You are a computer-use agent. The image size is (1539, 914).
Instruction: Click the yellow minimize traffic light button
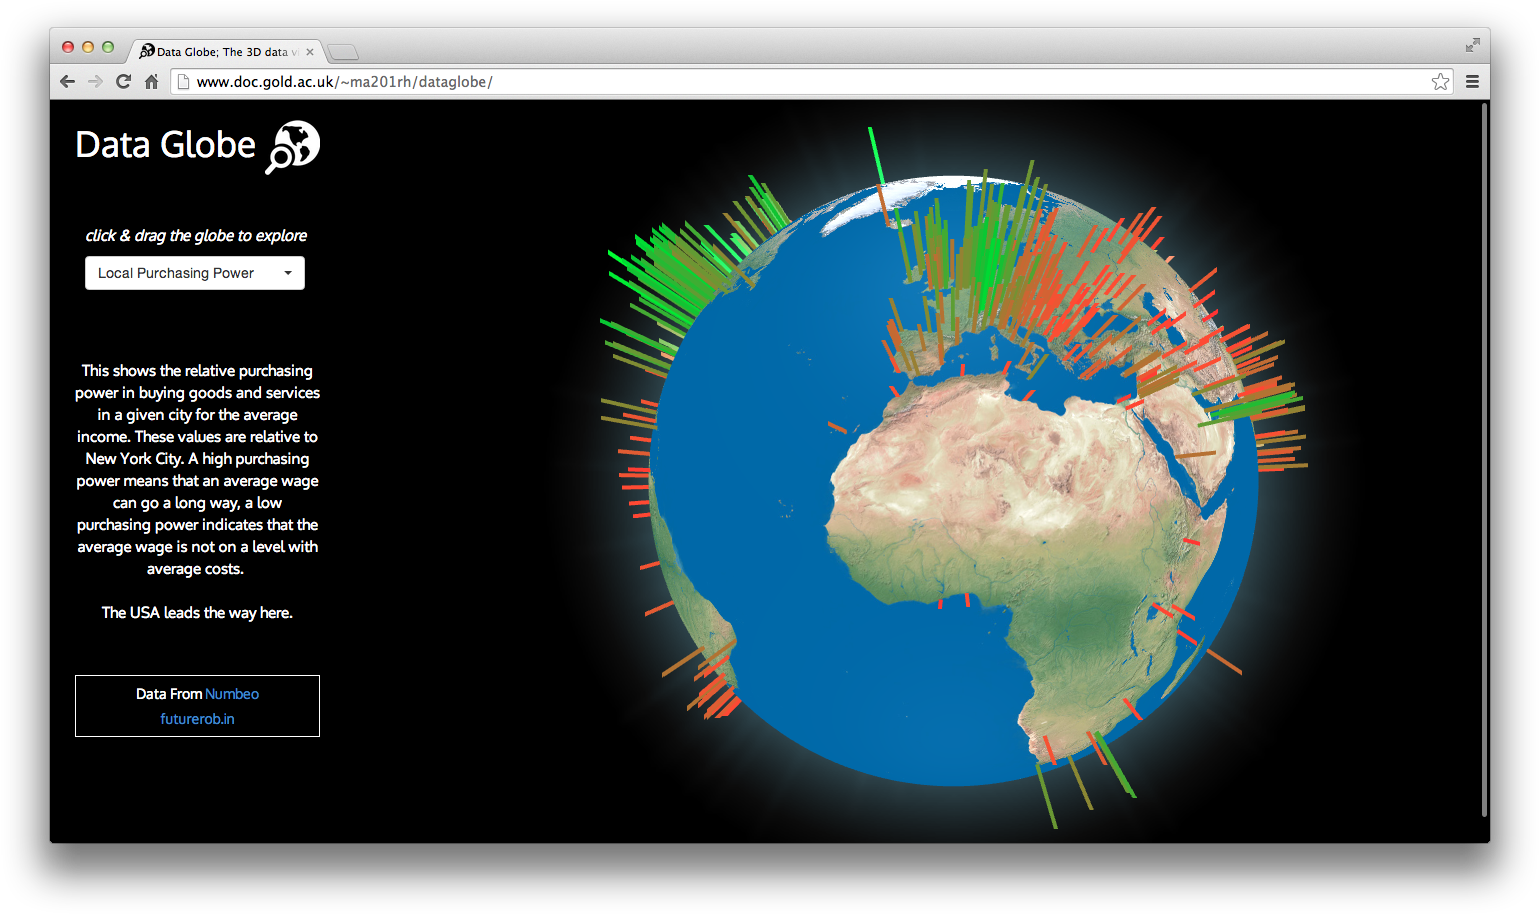pyautogui.click(x=87, y=46)
